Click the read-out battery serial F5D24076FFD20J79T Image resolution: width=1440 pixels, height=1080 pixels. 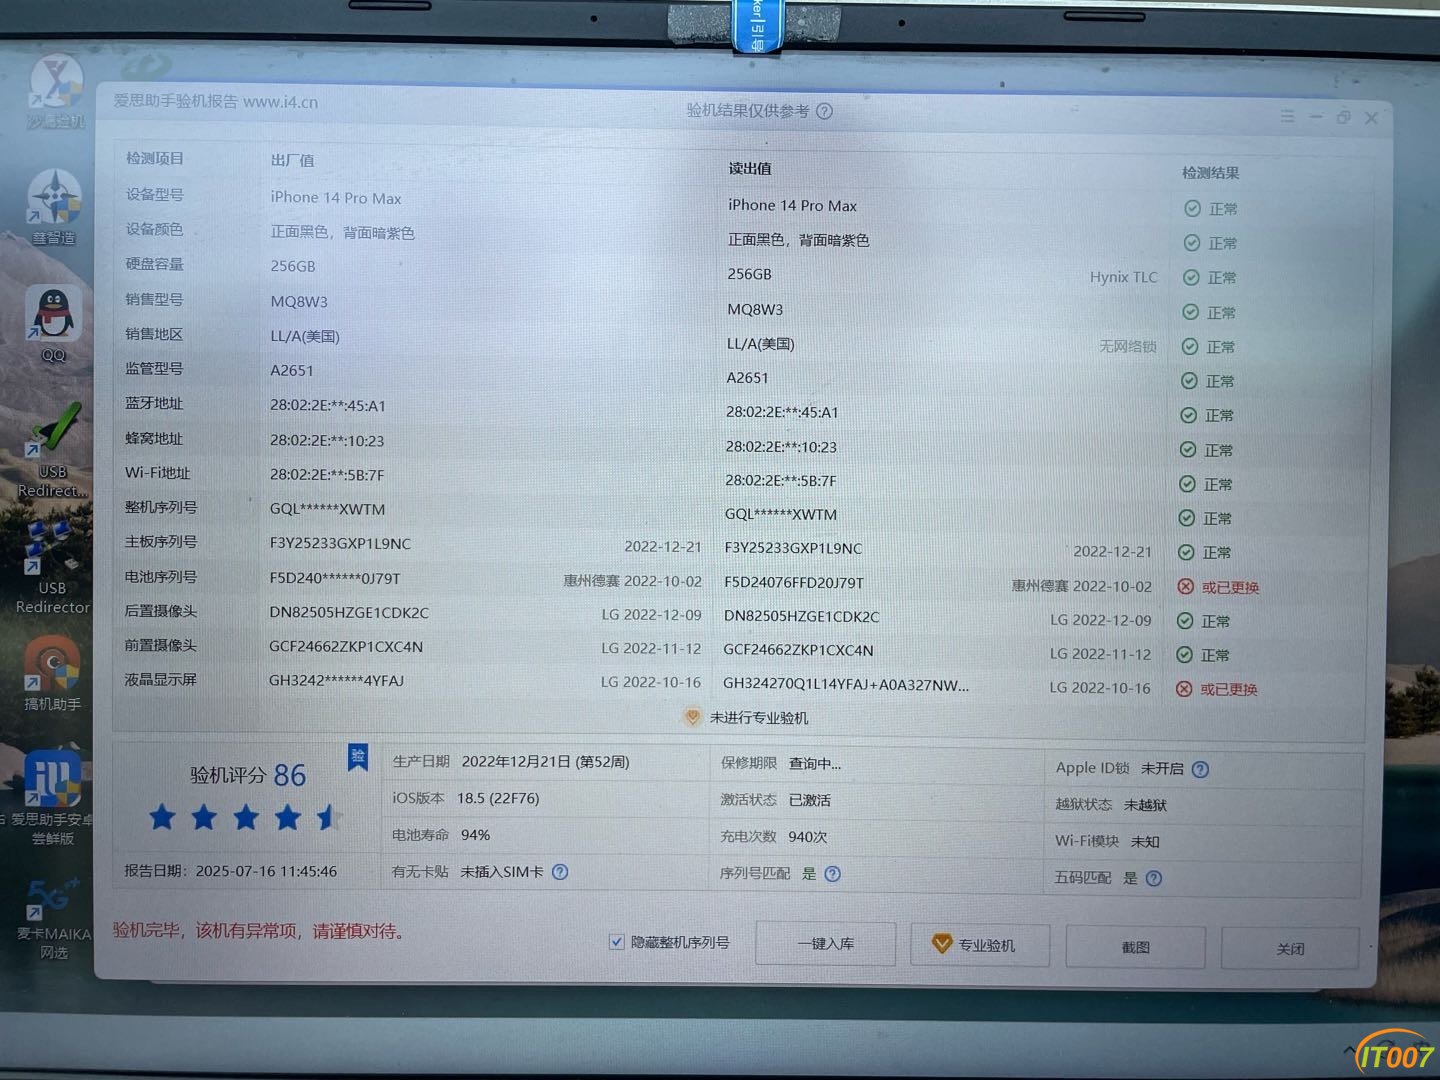[x=794, y=582]
